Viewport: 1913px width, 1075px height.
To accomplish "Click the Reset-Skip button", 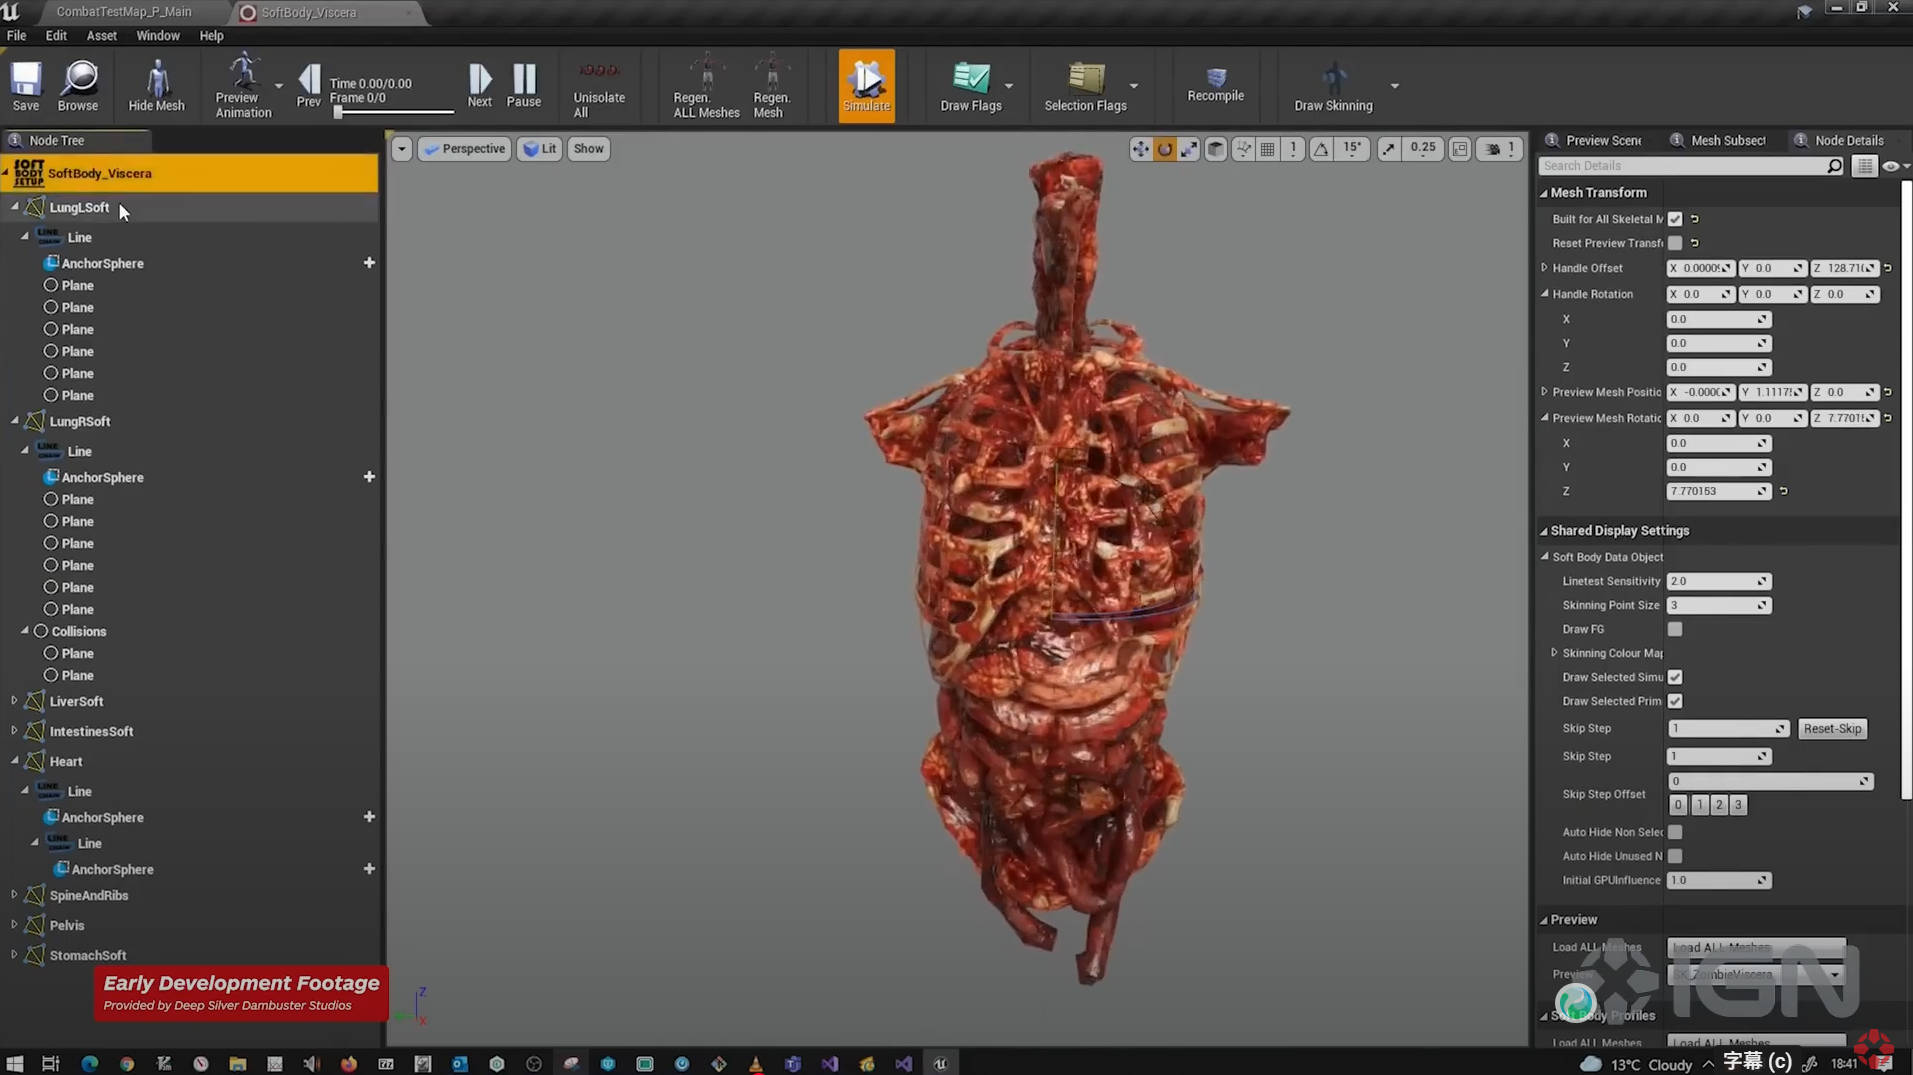I will [x=1832, y=729].
